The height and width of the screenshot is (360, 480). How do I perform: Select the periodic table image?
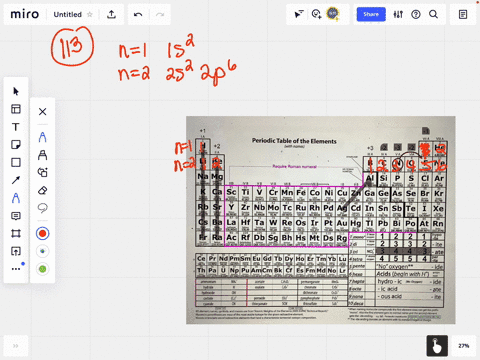[x=321, y=220]
